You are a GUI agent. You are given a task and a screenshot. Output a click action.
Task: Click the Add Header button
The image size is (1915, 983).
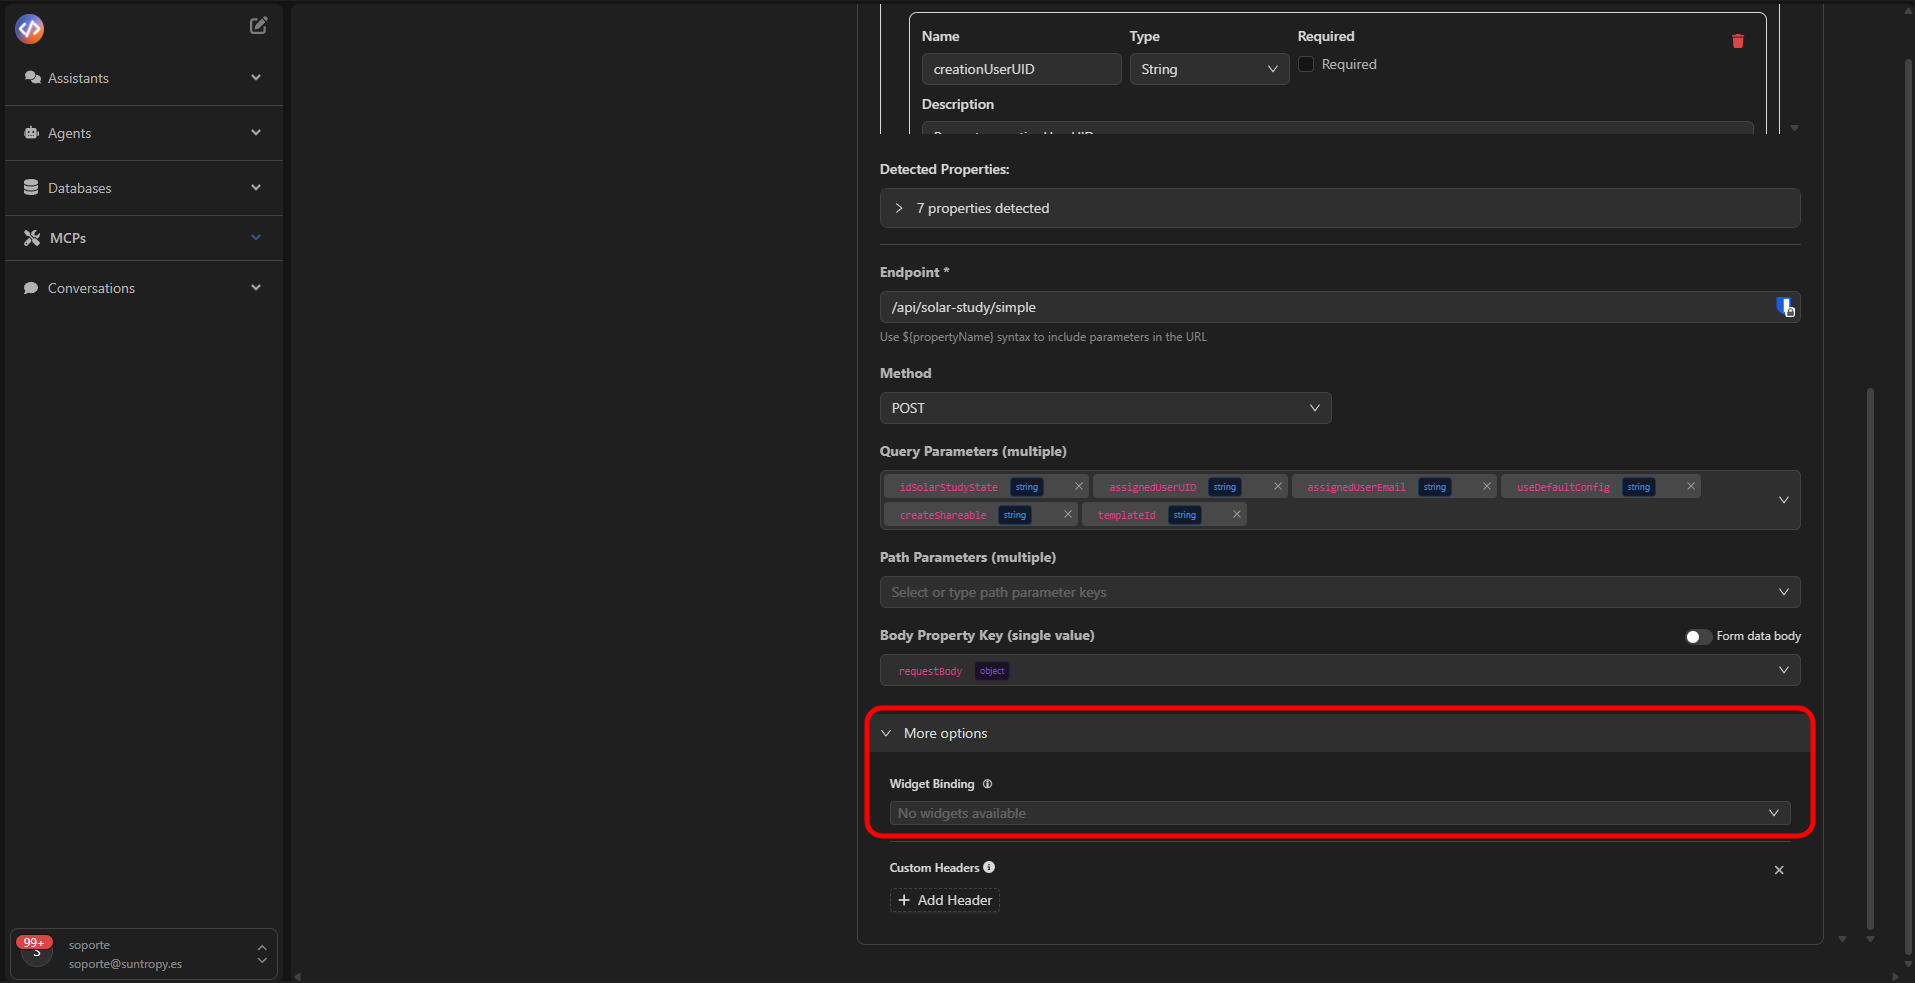944,900
